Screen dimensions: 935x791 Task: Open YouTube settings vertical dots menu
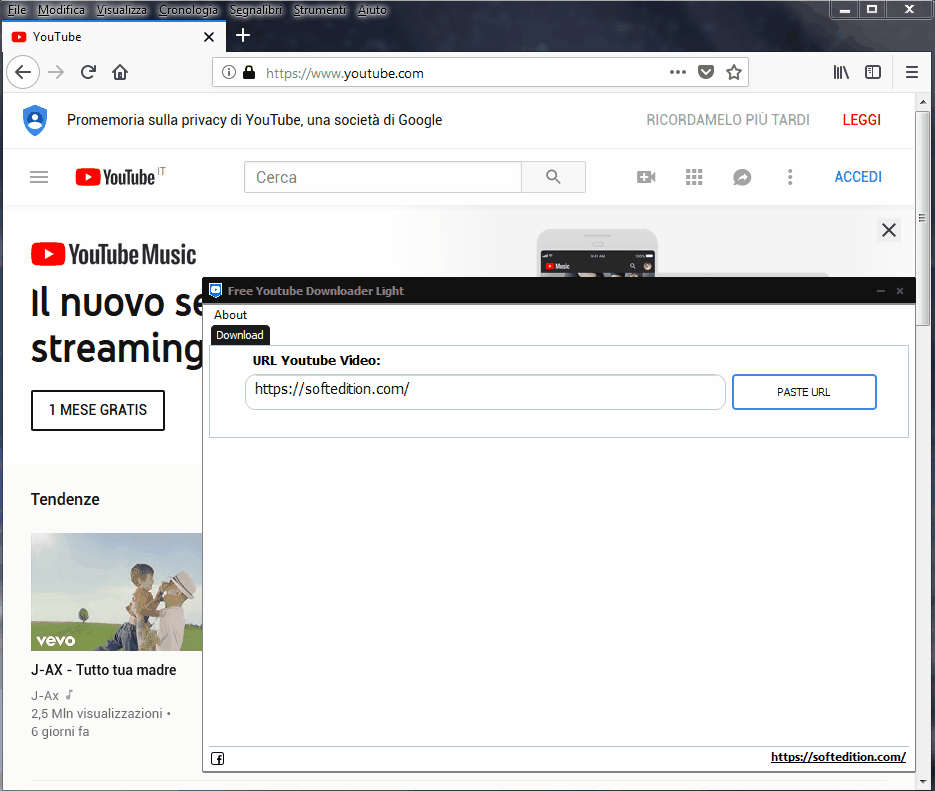click(790, 177)
